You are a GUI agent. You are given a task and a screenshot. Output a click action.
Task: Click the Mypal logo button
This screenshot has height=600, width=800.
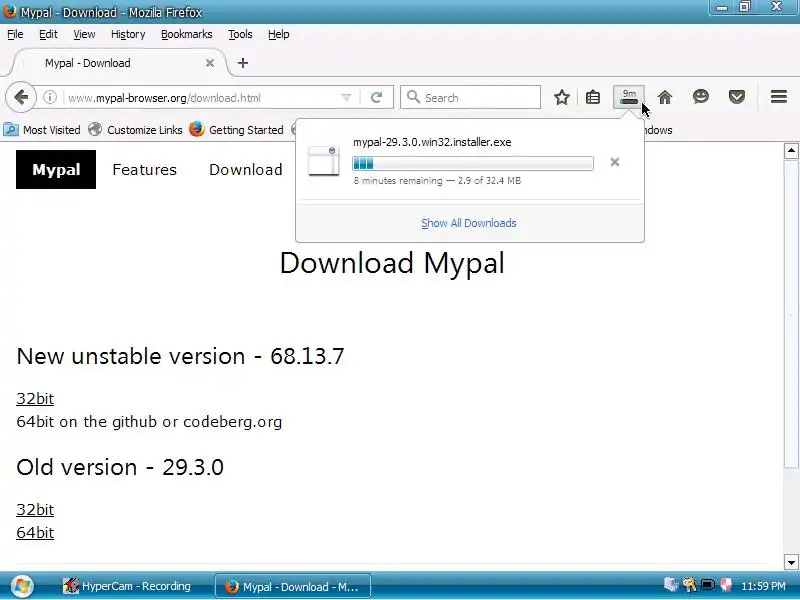pos(56,169)
